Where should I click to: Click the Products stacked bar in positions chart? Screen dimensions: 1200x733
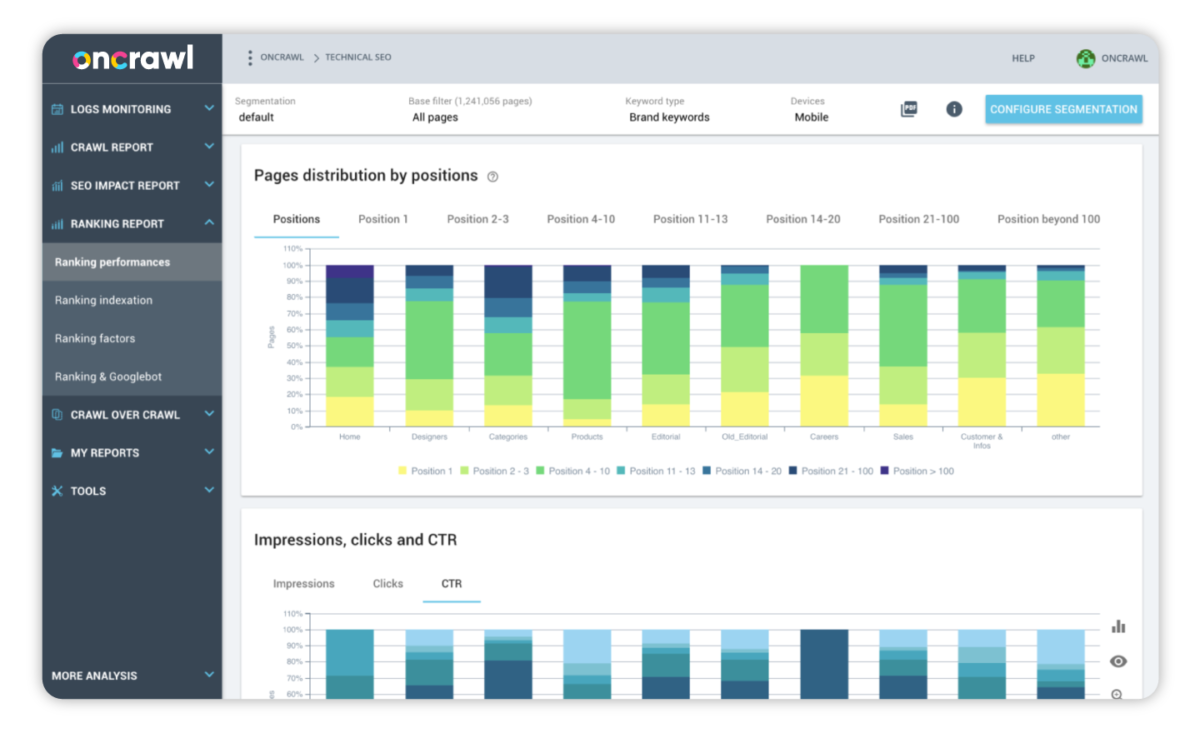tap(587, 346)
